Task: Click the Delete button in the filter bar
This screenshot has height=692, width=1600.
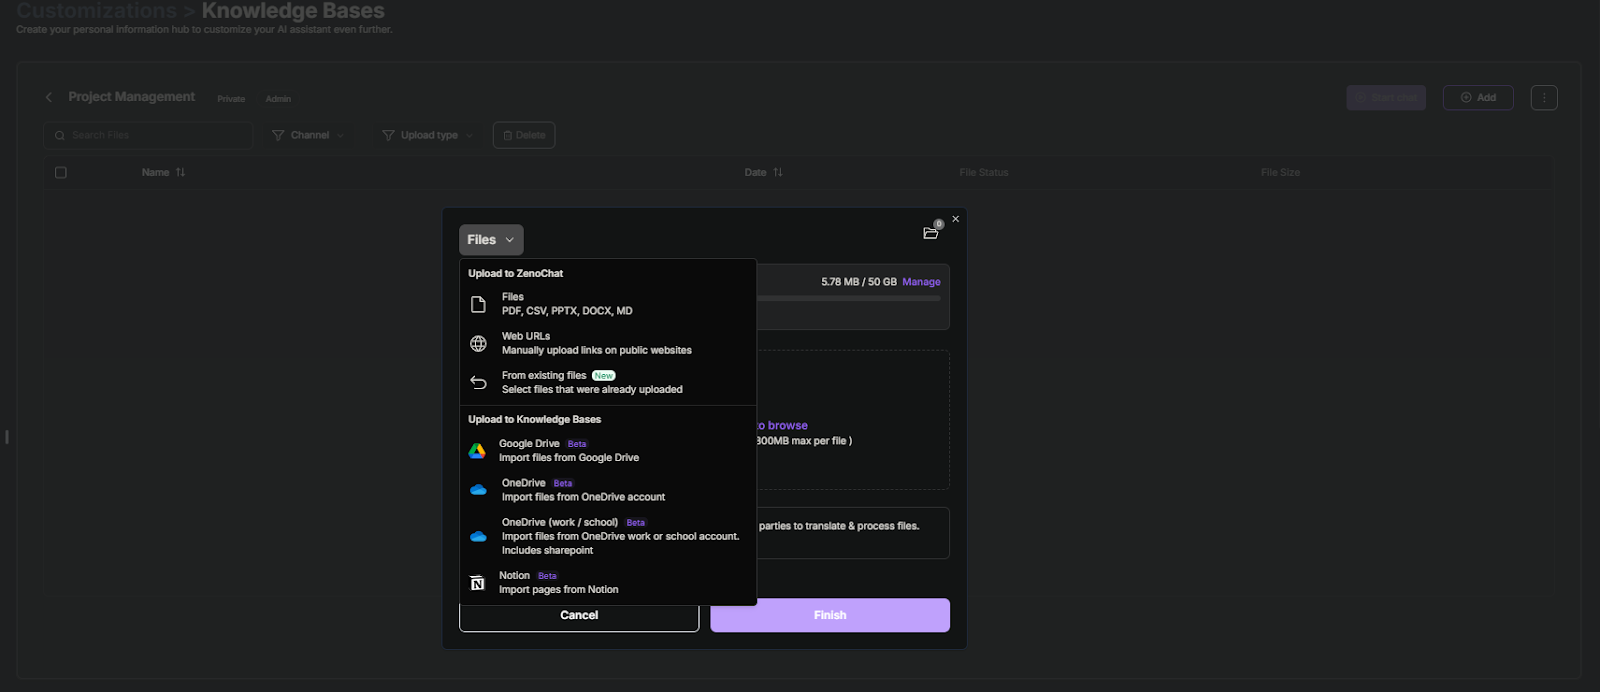Action: tap(524, 135)
